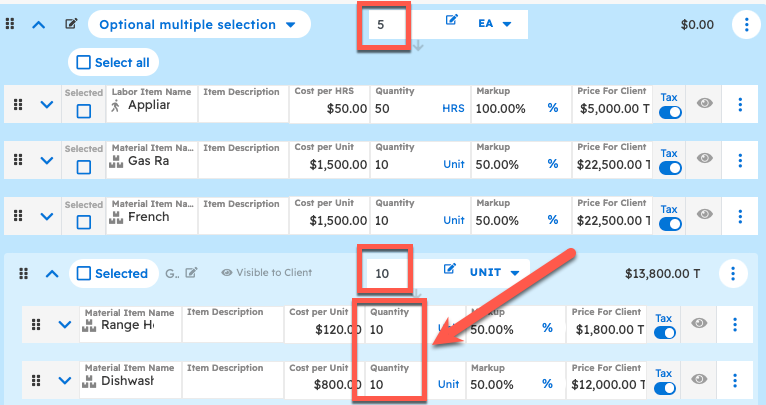Tick the Selected checkbox on the French row

pos(83,223)
